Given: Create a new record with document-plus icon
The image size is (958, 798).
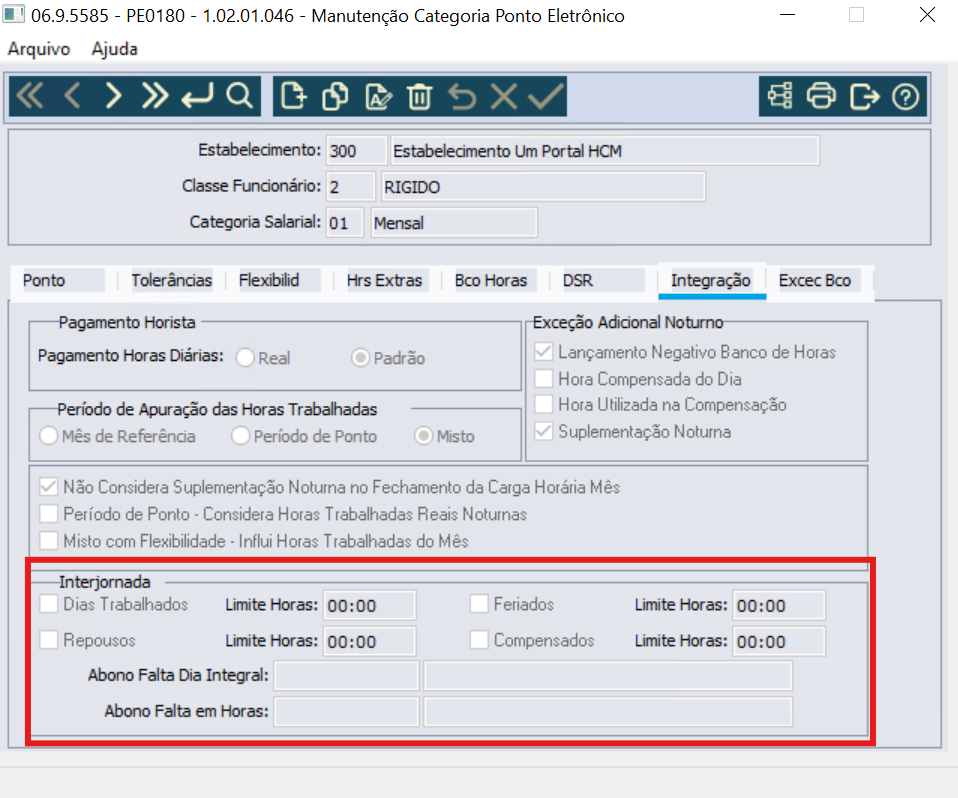Looking at the screenshot, I should click(x=293, y=96).
